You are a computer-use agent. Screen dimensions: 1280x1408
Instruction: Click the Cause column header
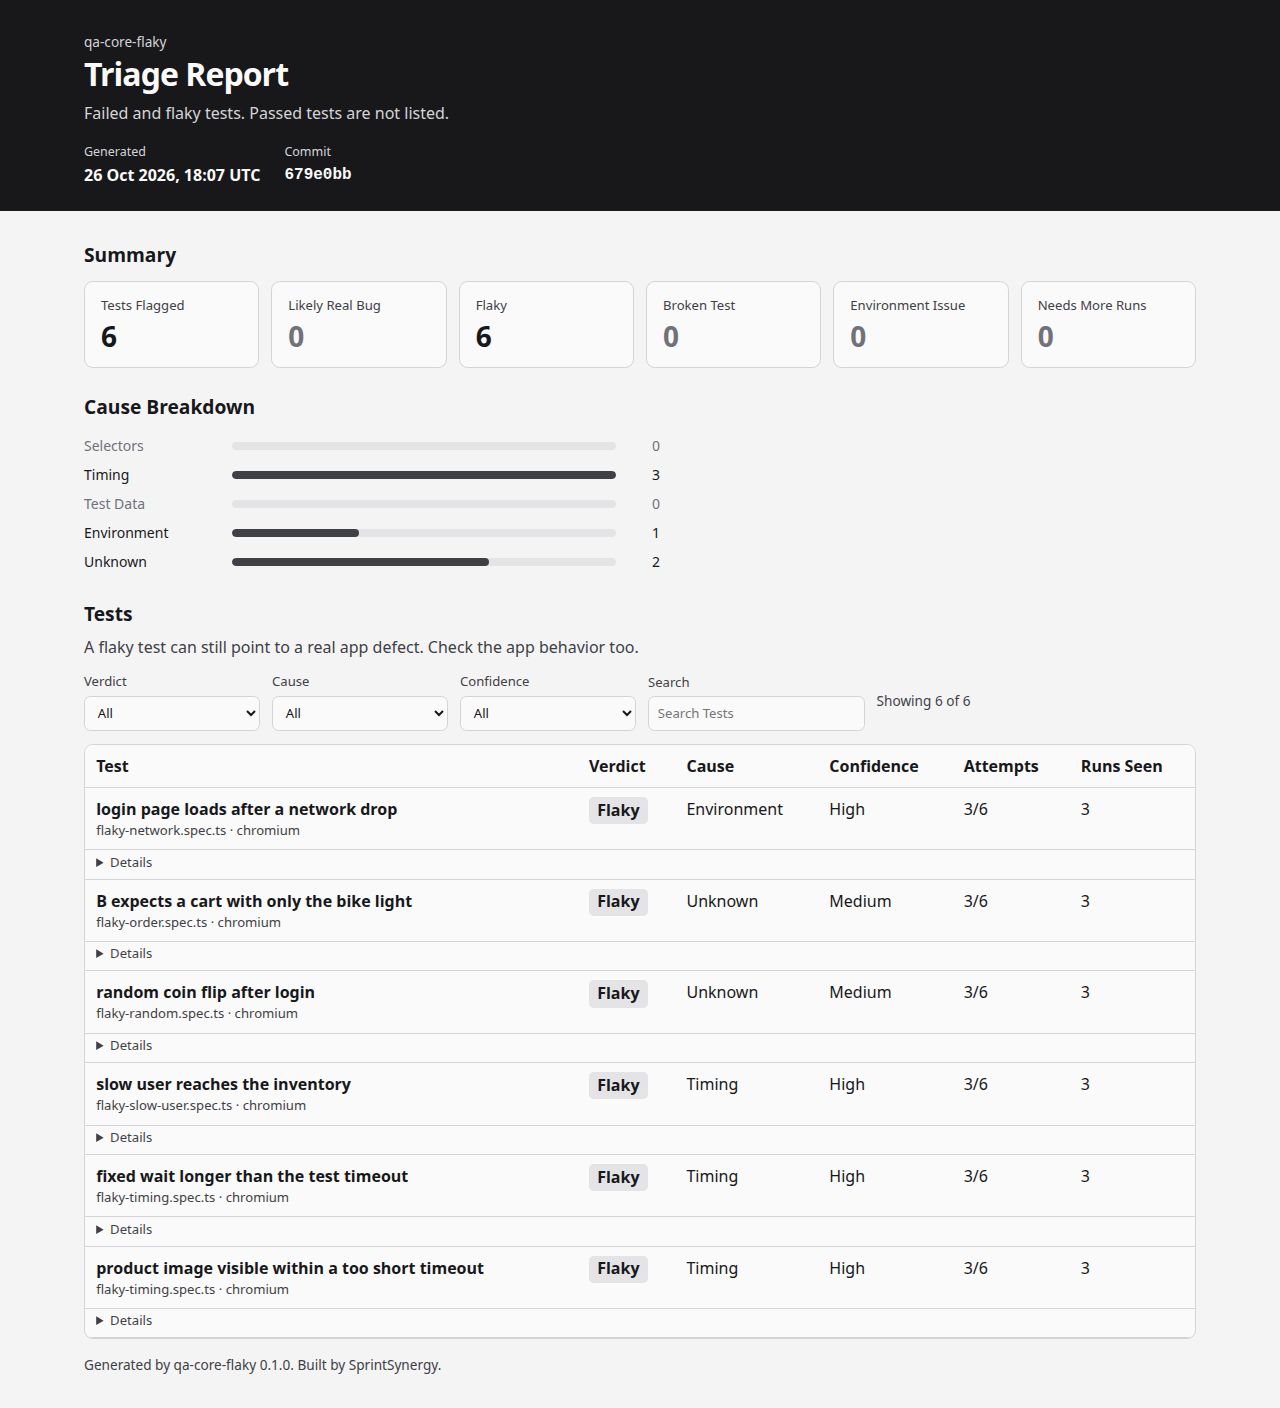click(710, 766)
